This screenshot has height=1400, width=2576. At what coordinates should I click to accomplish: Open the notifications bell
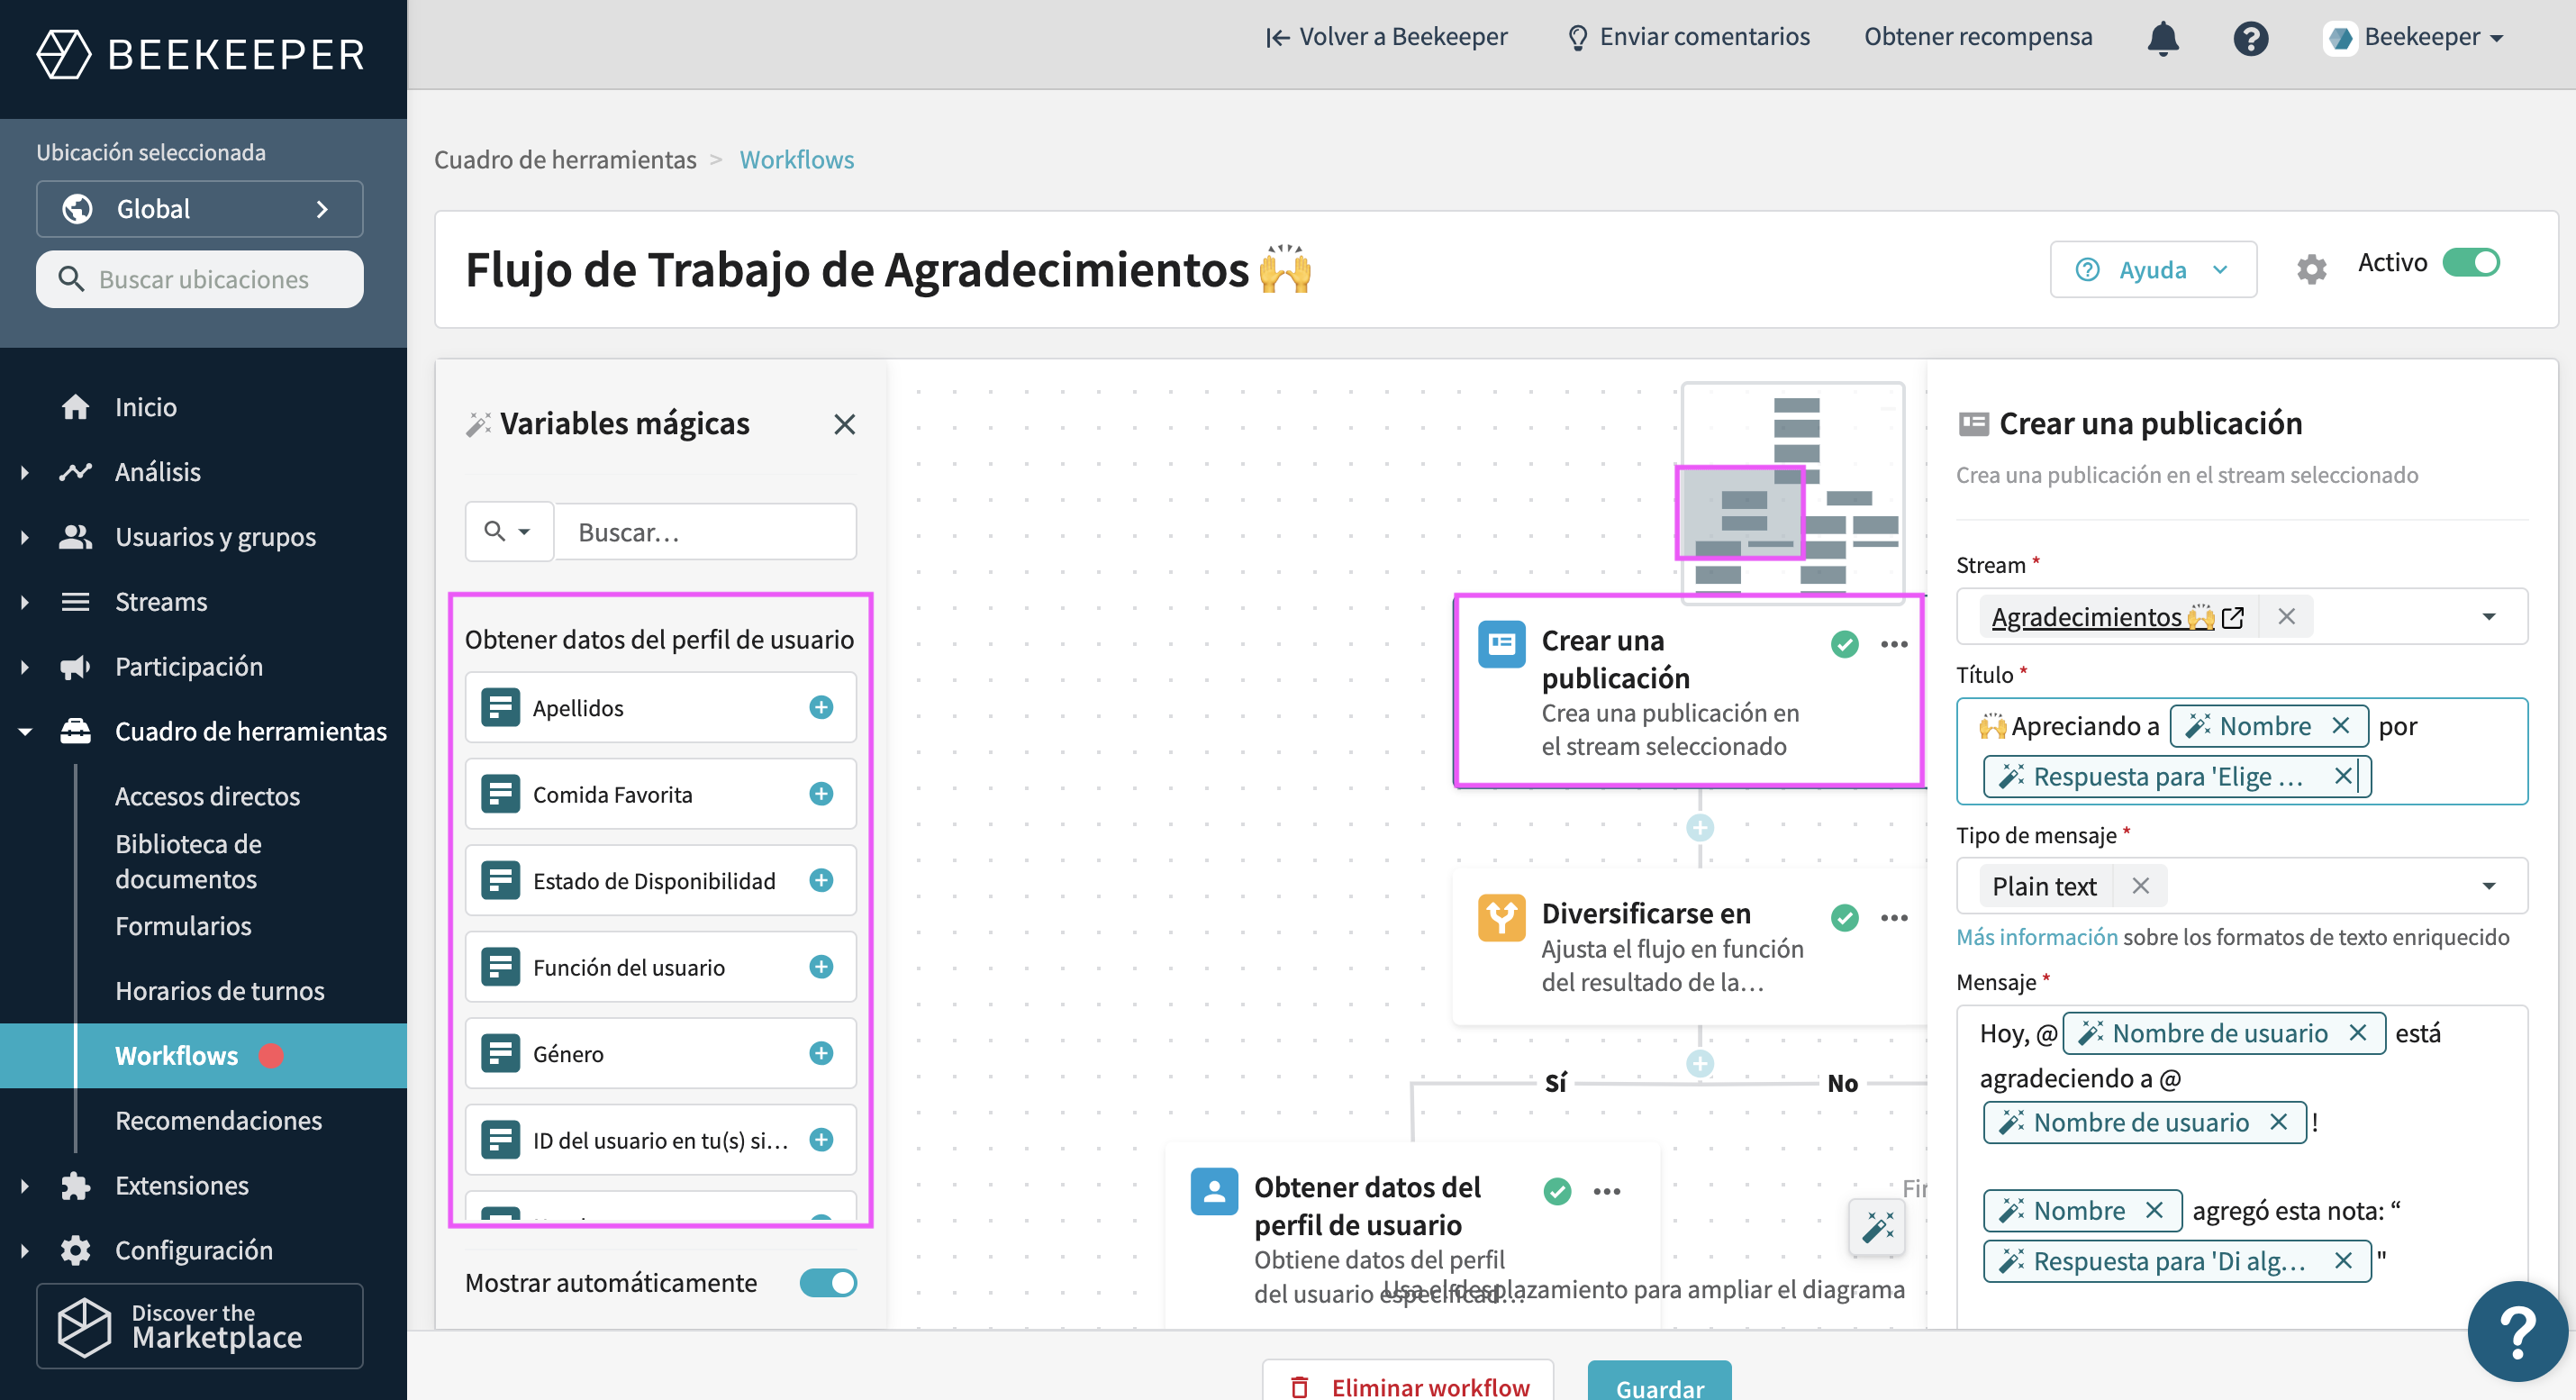(2162, 38)
